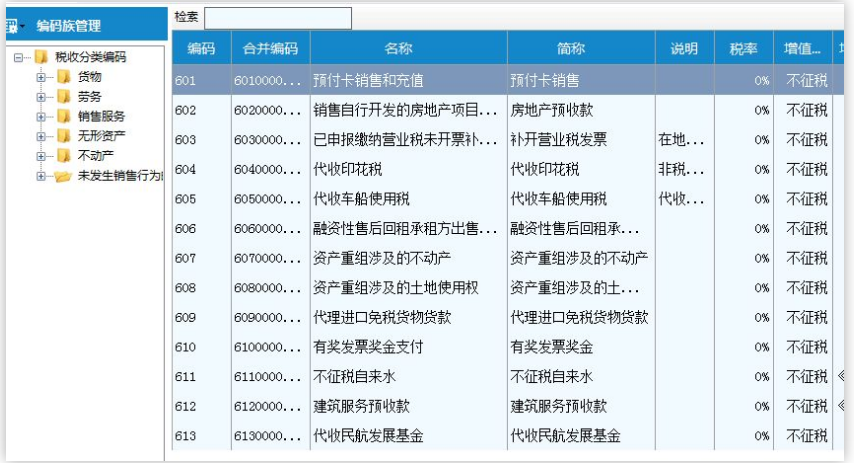Expand the 无形资产 tree node

[x=41, y=136]
